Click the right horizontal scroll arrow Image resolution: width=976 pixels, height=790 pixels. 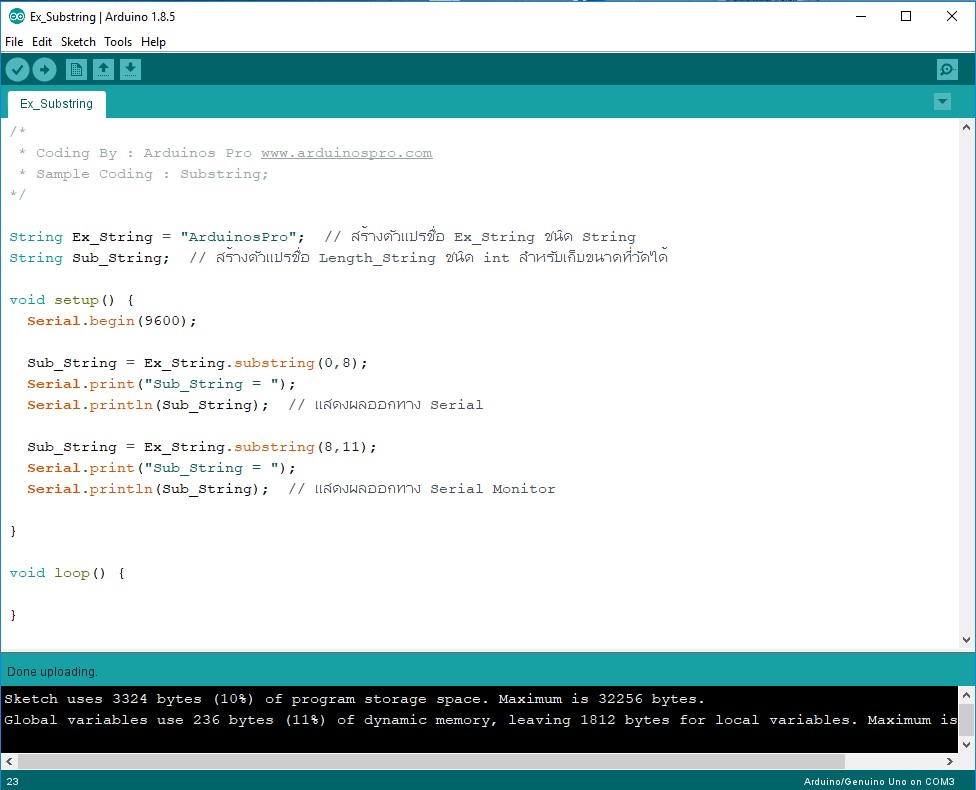click(949, 761)
